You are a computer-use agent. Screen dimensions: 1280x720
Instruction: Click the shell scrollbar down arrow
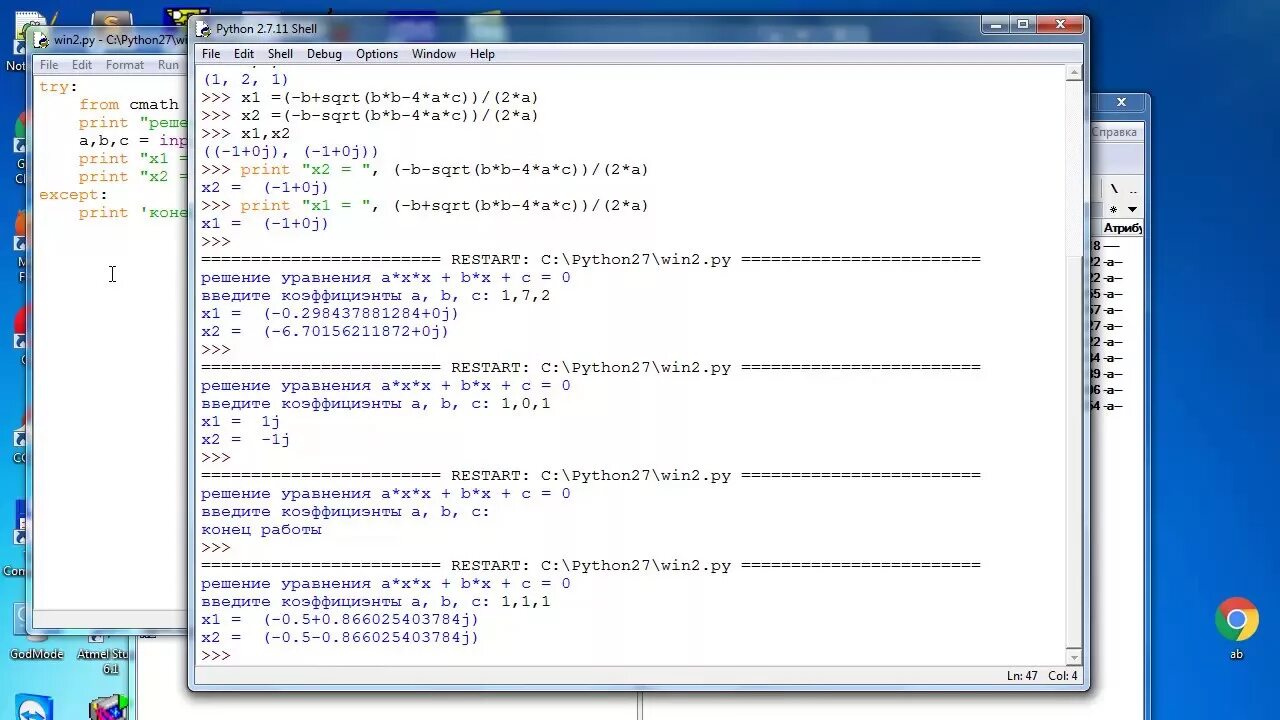point(1073,656)
